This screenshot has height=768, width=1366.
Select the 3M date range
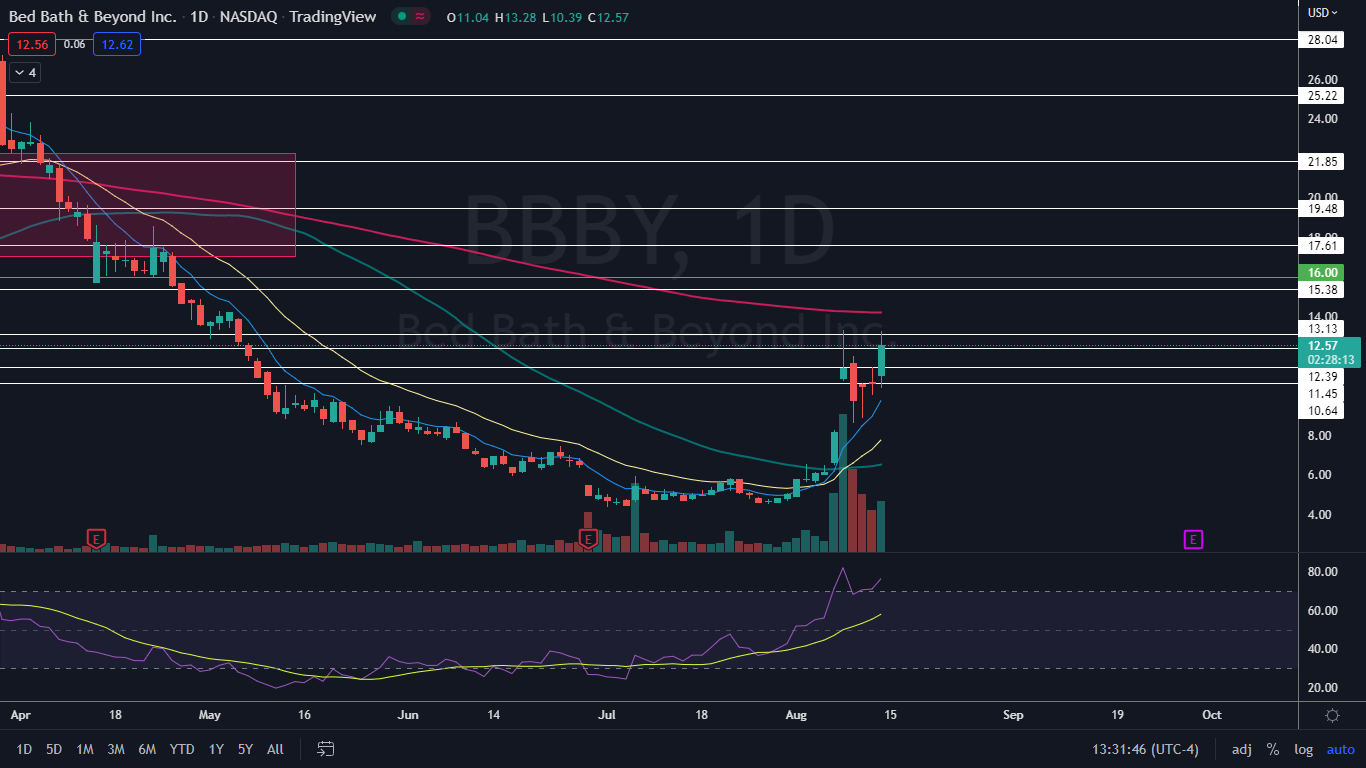(x=116, y=749)
